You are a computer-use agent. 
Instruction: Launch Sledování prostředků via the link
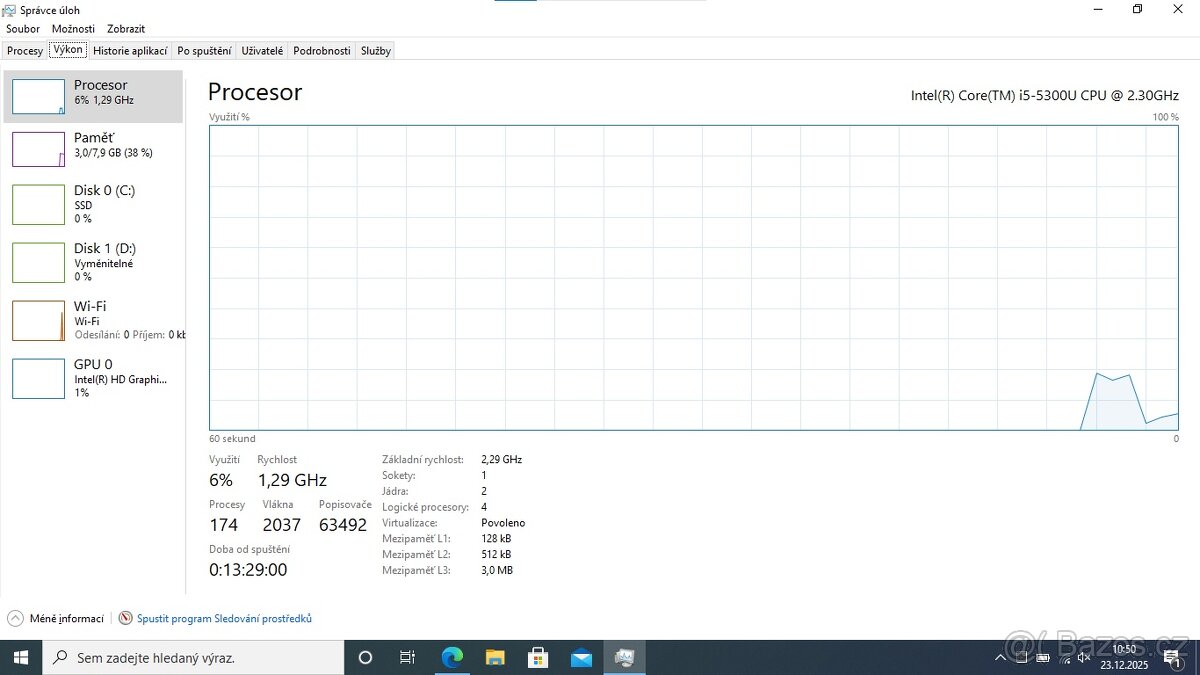click(223, 618)
